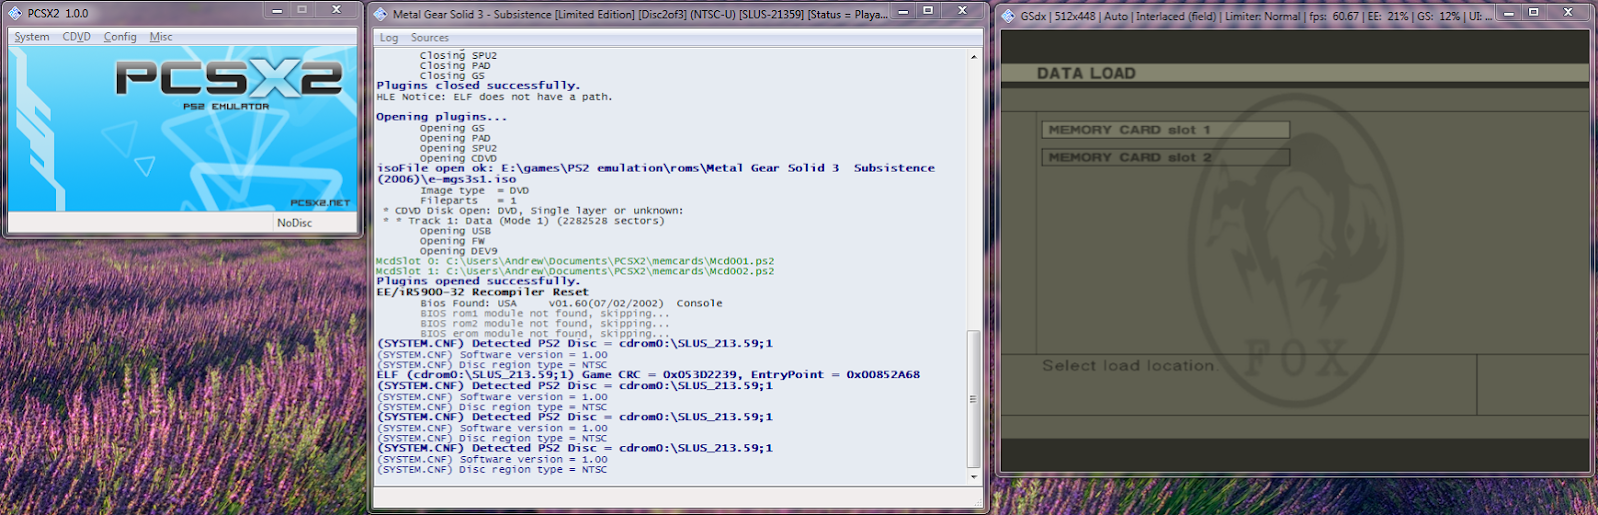
Task: Select MEMORY CARD slot 1
Action: 1165,130
